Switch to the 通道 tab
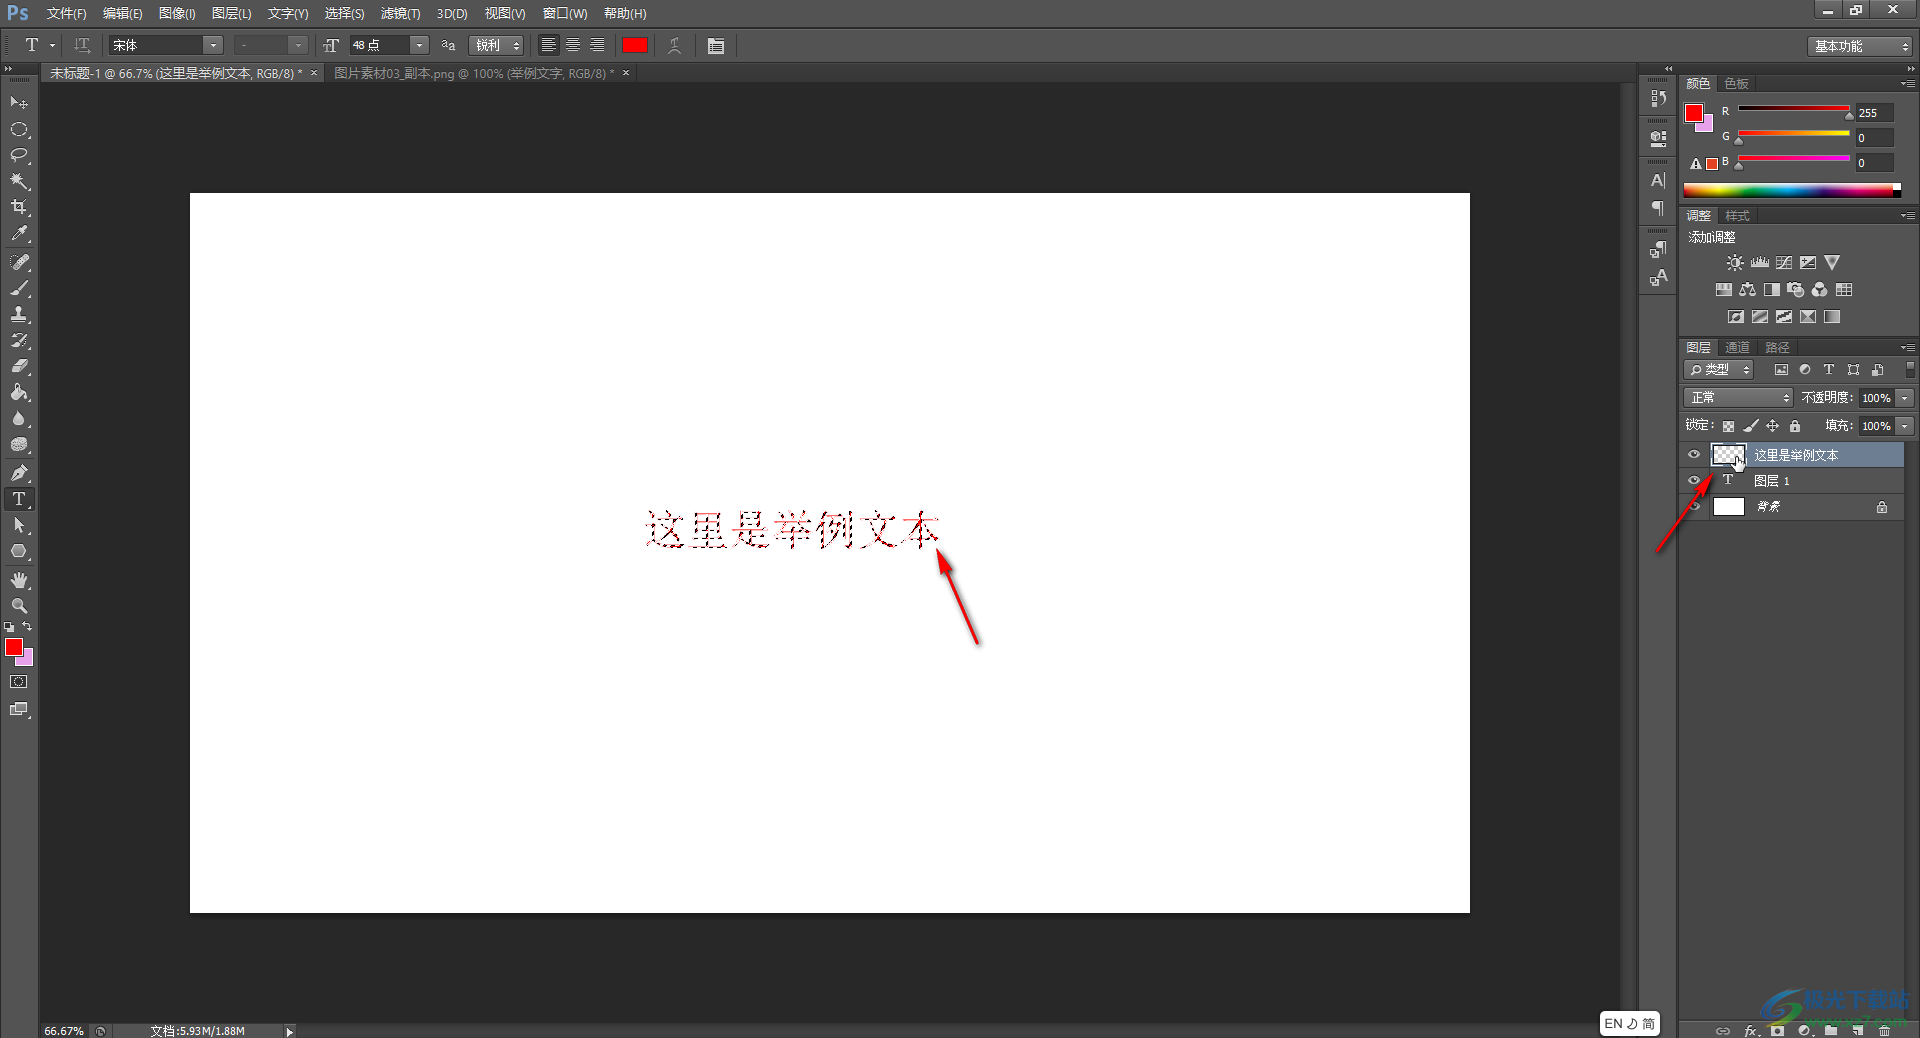 coord(1737,348)
